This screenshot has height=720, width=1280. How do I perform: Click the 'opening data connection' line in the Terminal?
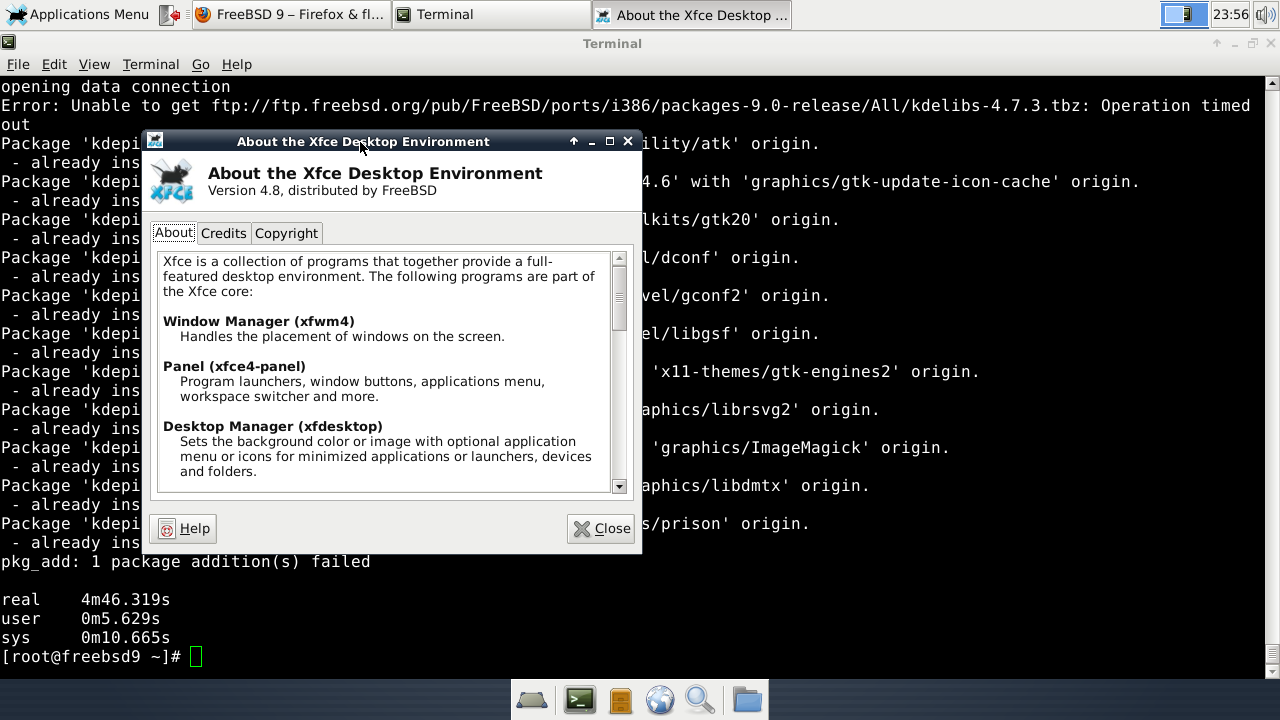pyautogui.click(x=116, y=87)
